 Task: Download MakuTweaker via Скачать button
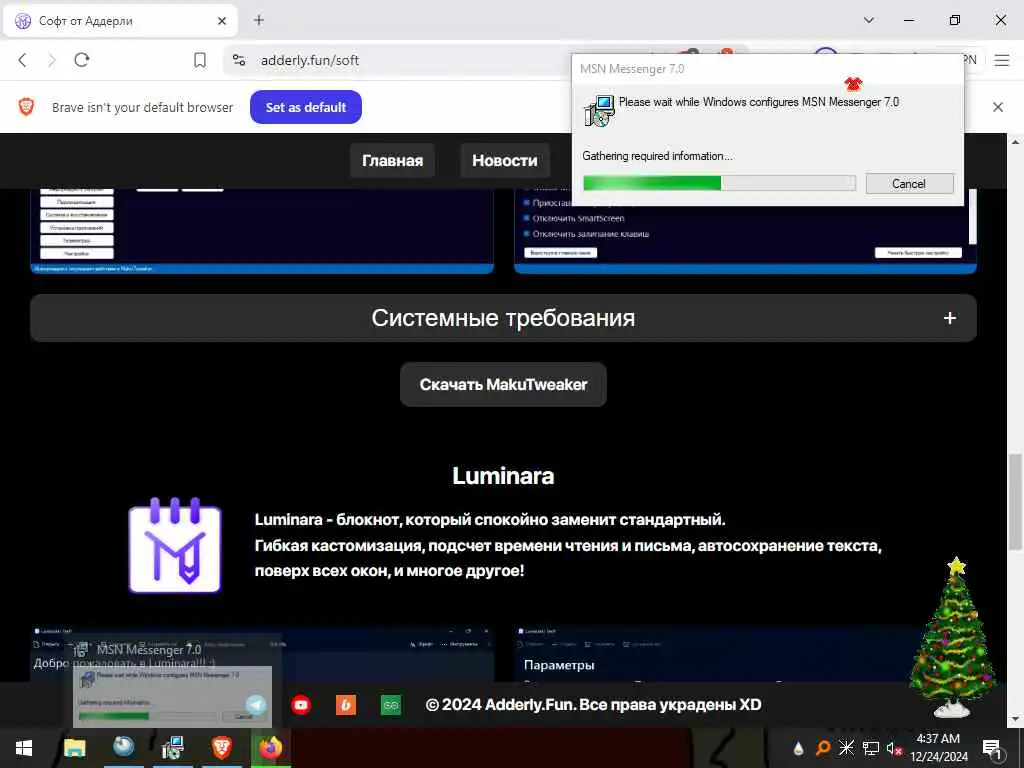point(503,385)
